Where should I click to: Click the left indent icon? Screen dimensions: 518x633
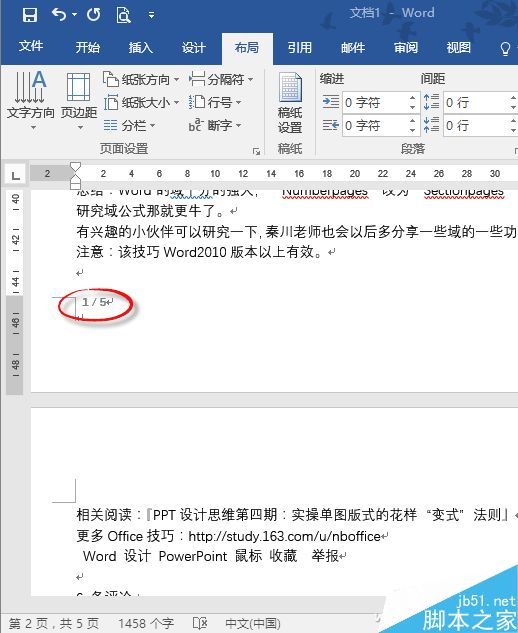[331, 102]
